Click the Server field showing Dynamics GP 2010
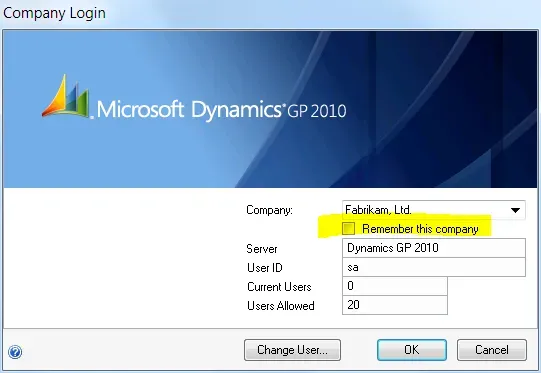The width and height of the screenshot is (541, 373). point(434,248)
